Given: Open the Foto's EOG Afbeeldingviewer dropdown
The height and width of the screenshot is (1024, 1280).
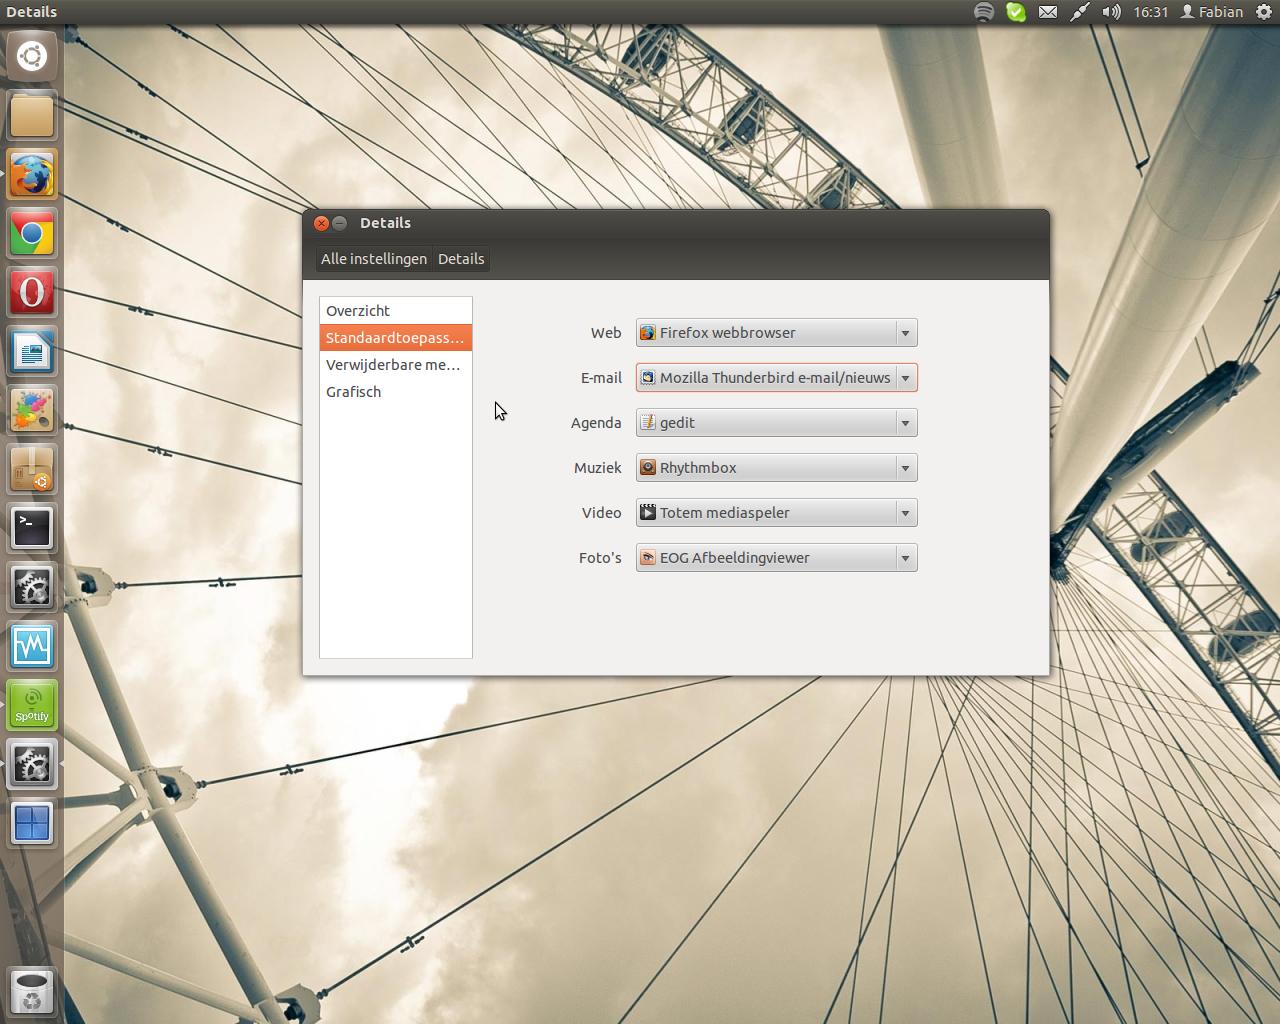Looking at the screenshot, I should 777,558.
